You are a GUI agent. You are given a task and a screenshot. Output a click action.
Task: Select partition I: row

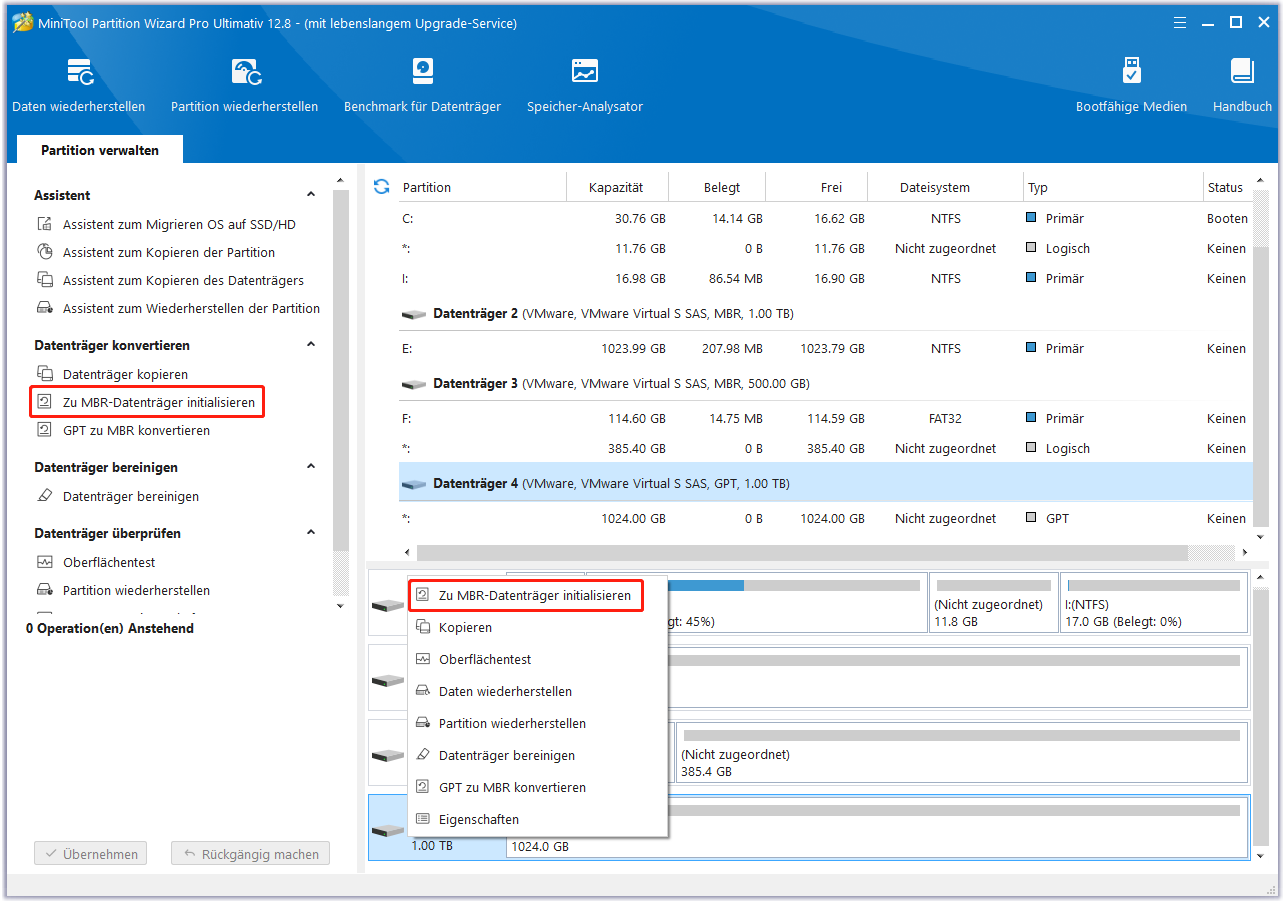(825, 279)
